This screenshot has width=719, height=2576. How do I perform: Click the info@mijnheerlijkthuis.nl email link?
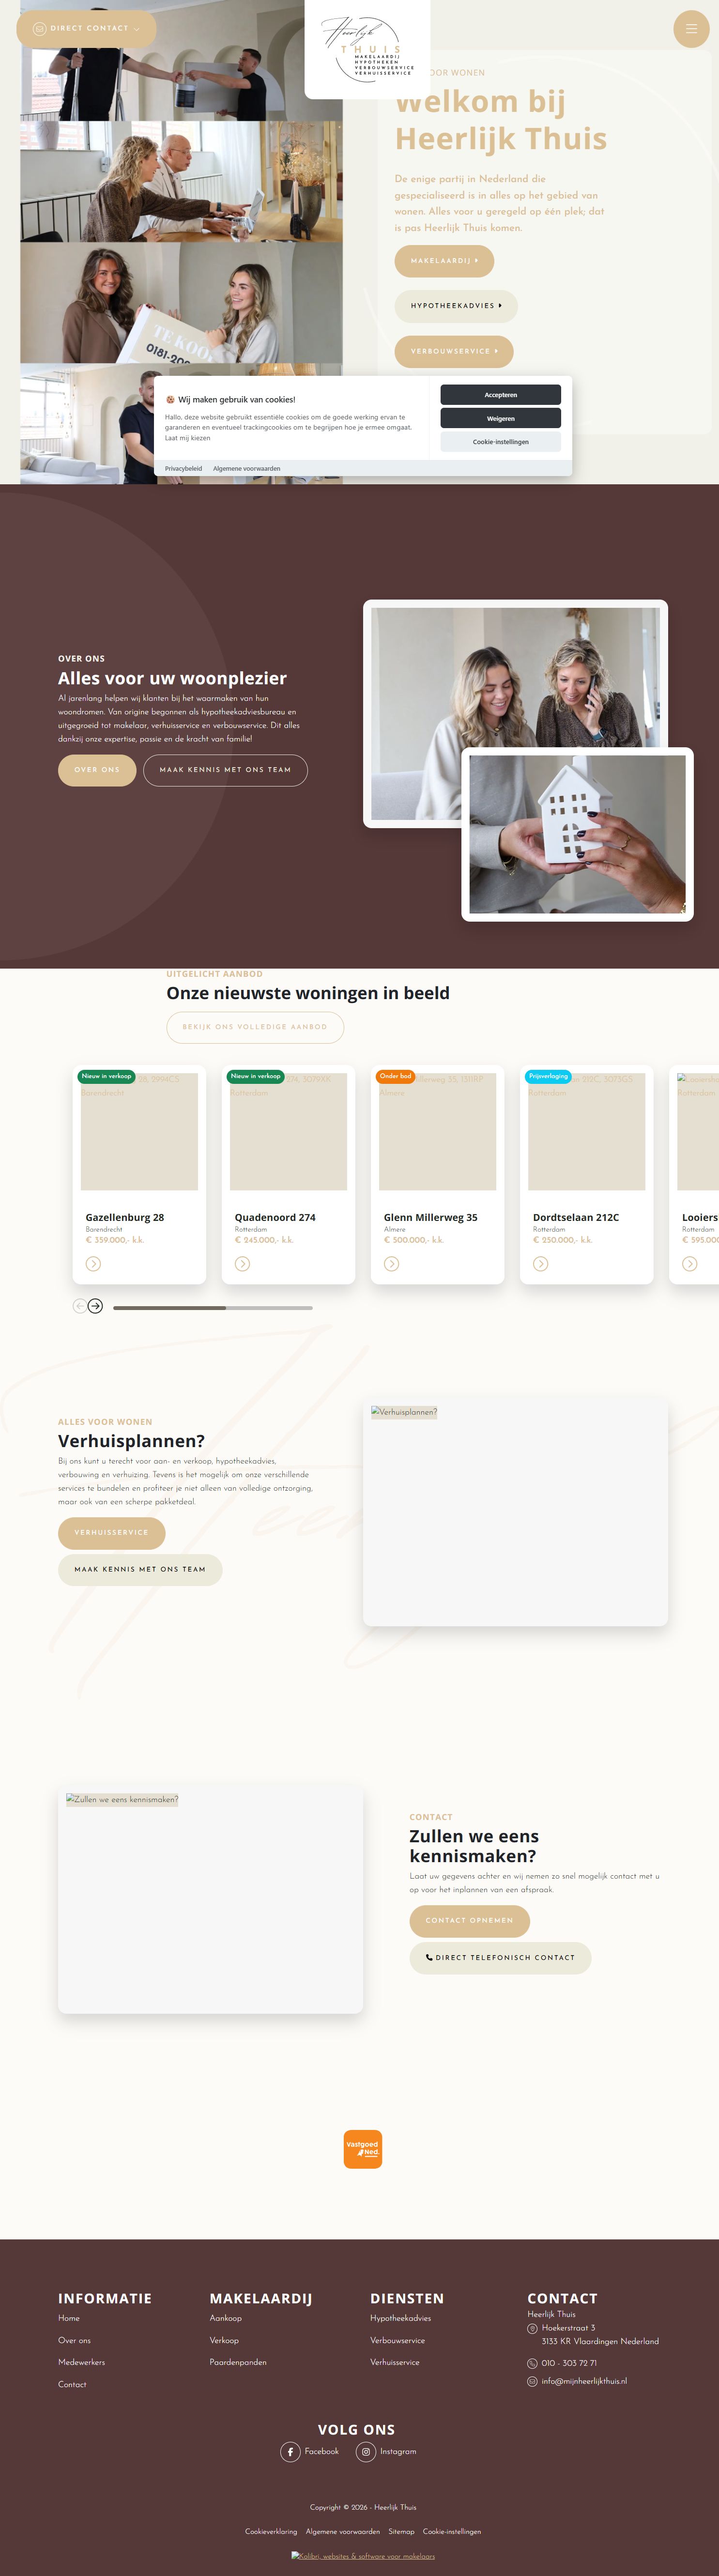[584, 2381]
